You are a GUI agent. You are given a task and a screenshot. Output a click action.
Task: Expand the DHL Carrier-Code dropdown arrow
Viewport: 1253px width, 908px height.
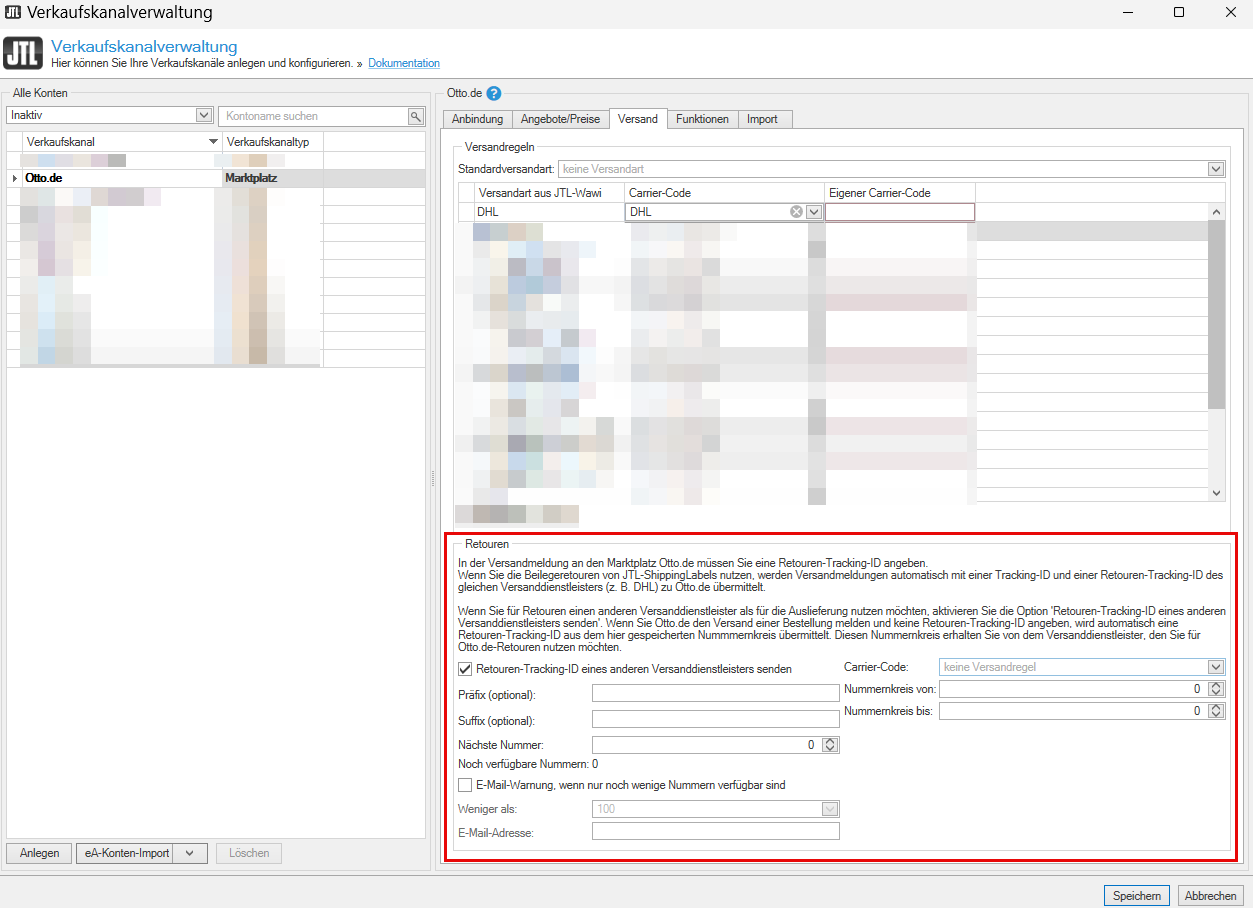814,212
